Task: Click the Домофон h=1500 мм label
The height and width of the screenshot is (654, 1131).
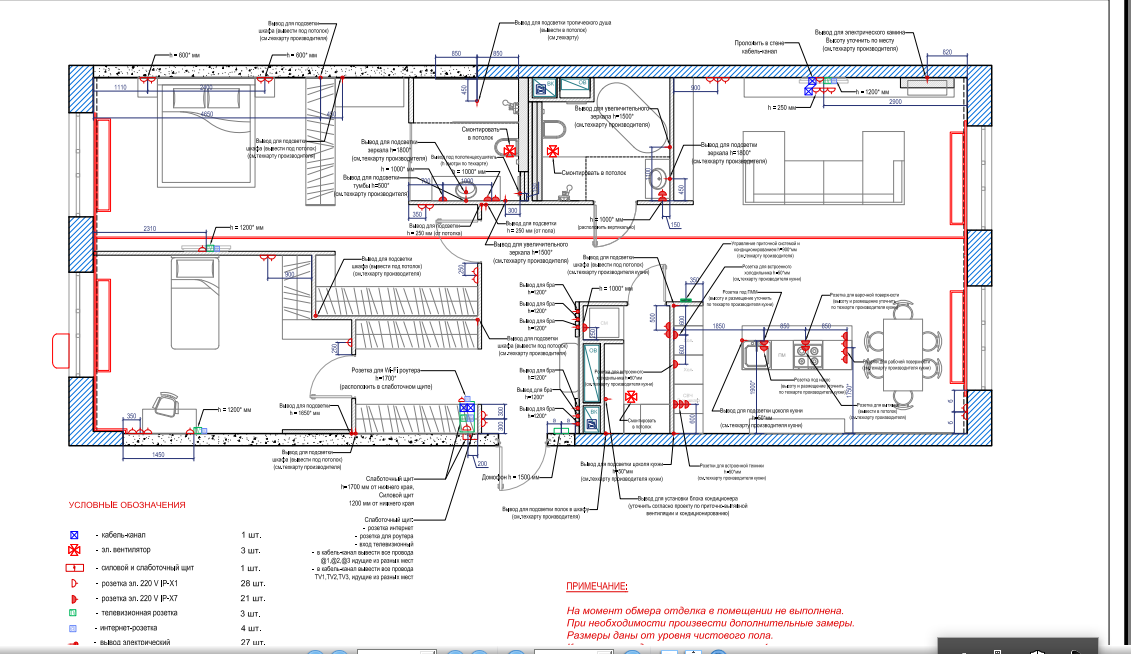Action: (x=515, y=477)
